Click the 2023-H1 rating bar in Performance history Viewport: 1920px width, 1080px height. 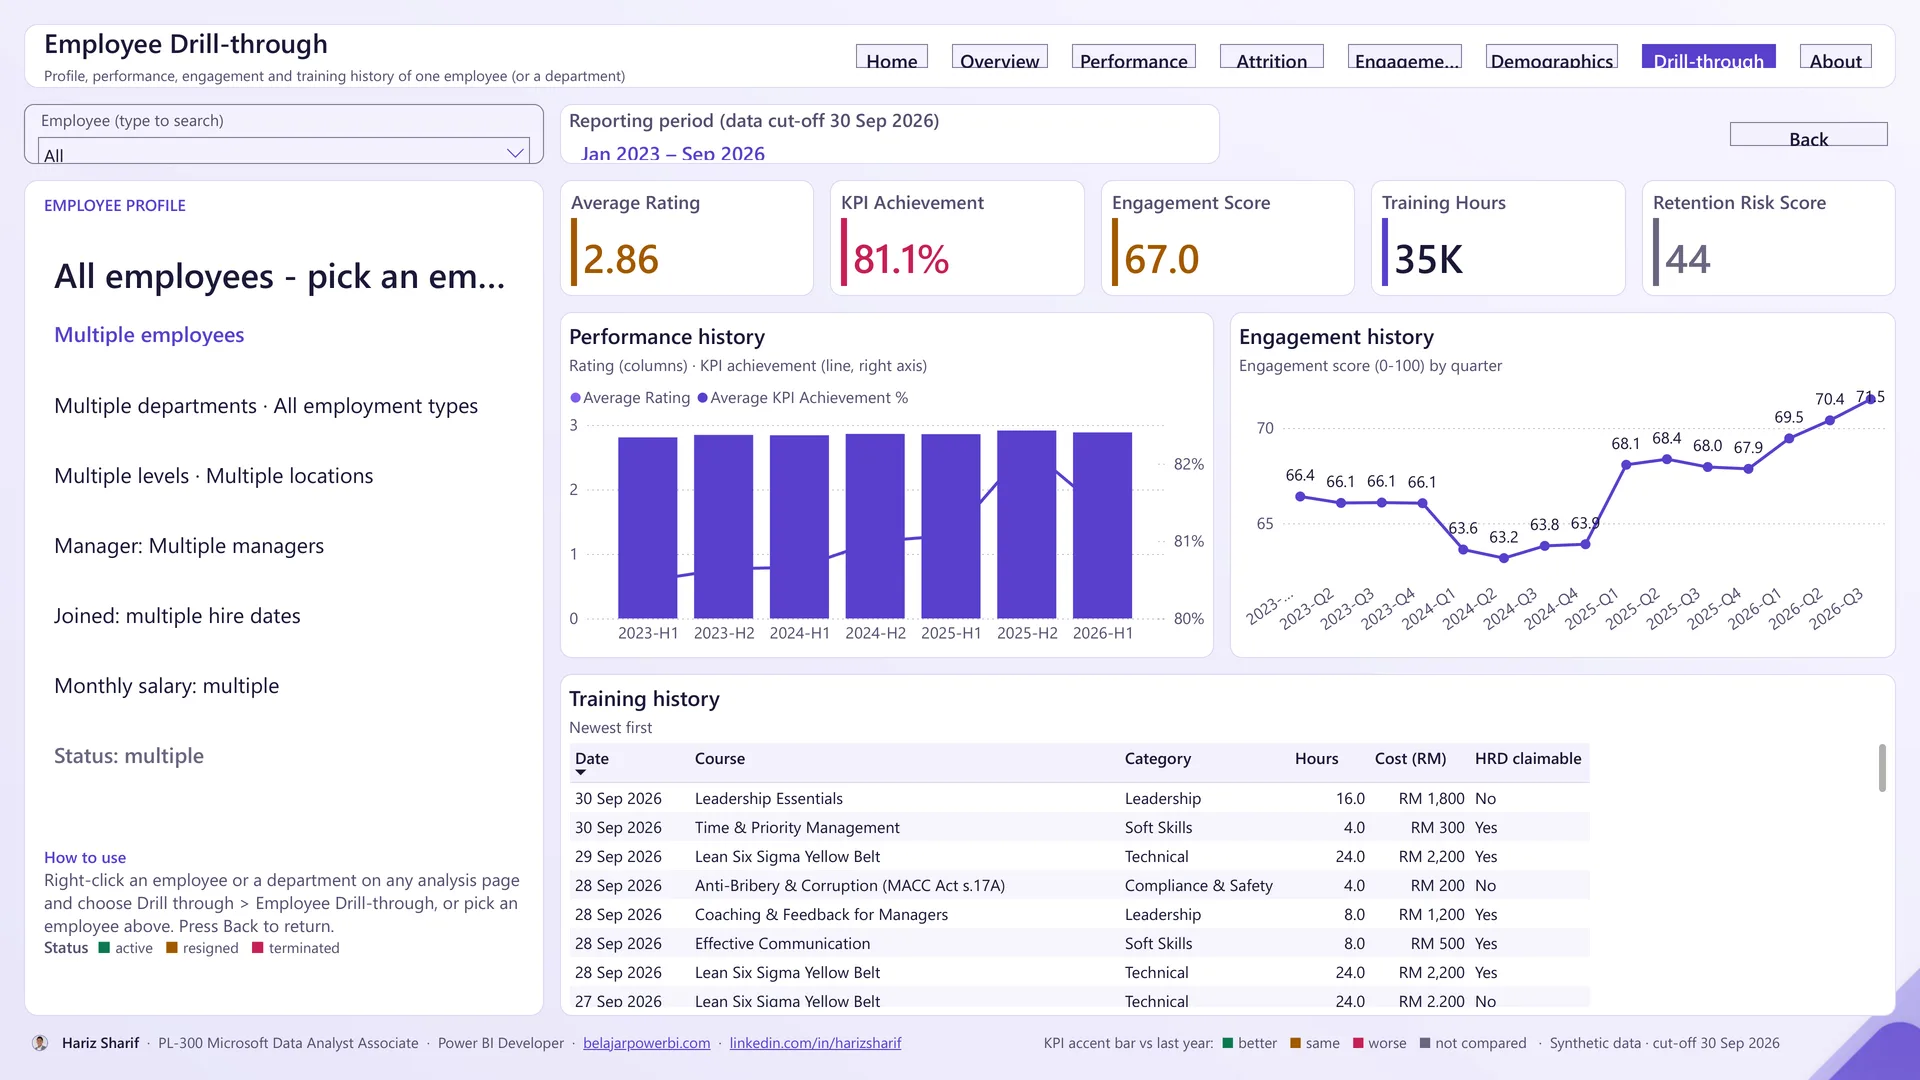click(648, 528)
